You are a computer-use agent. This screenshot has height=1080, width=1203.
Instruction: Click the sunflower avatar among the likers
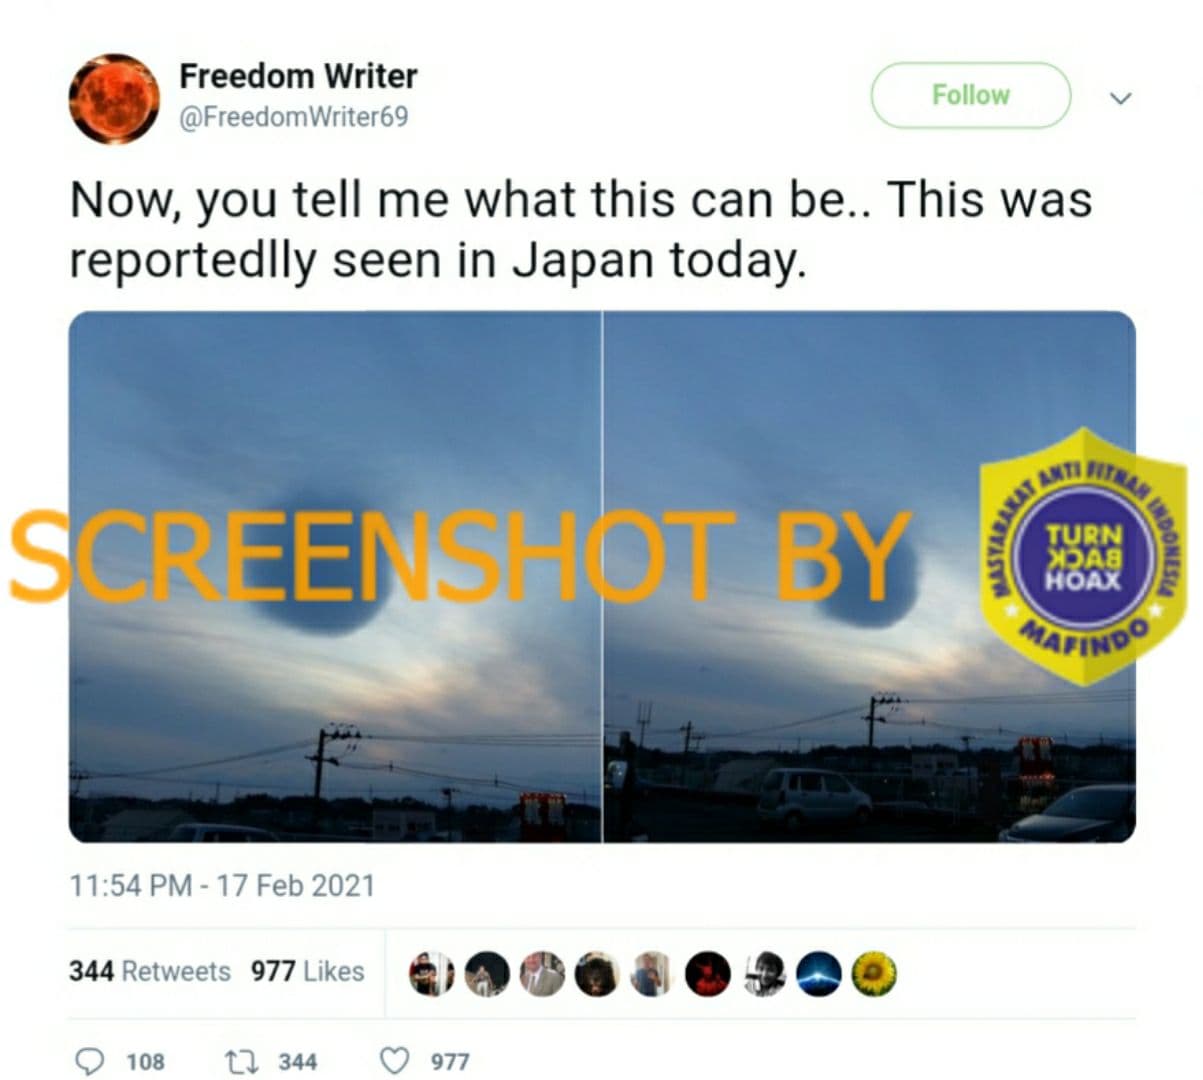tap(875, 972)
